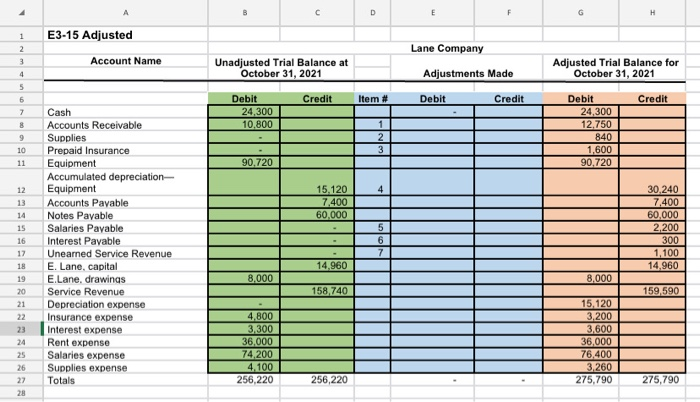This screenshot has height=402, width=700.
Task: Click unadjusted Equipment debit 90,720
Action: tap(244, 163)
